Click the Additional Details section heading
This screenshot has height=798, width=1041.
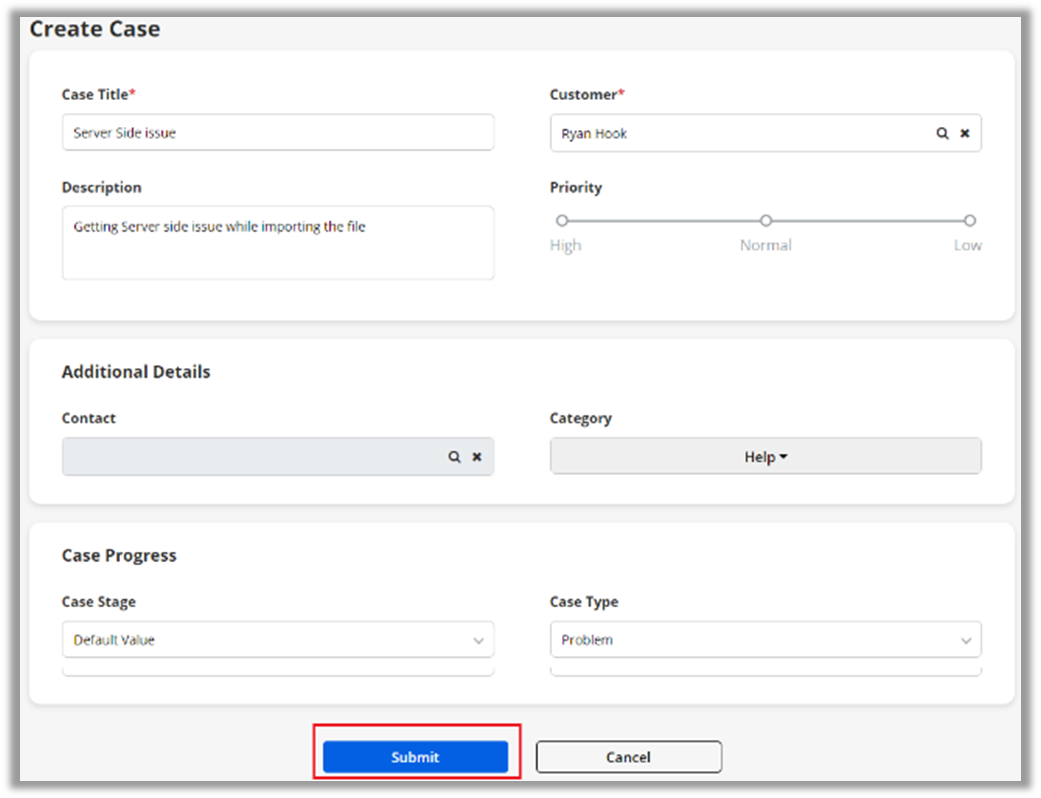click(136, 372)
